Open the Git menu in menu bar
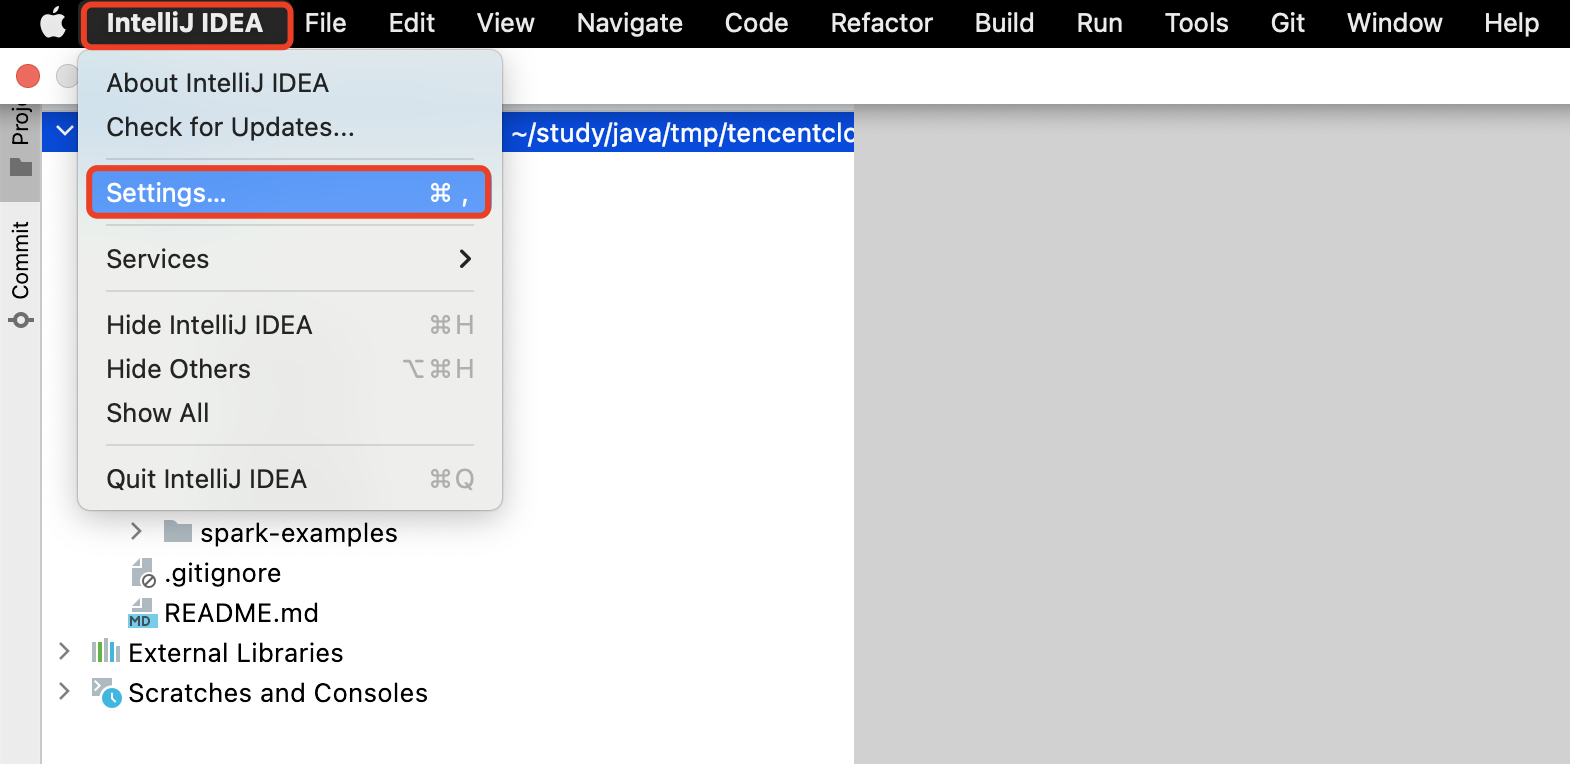 (1287, 23)
